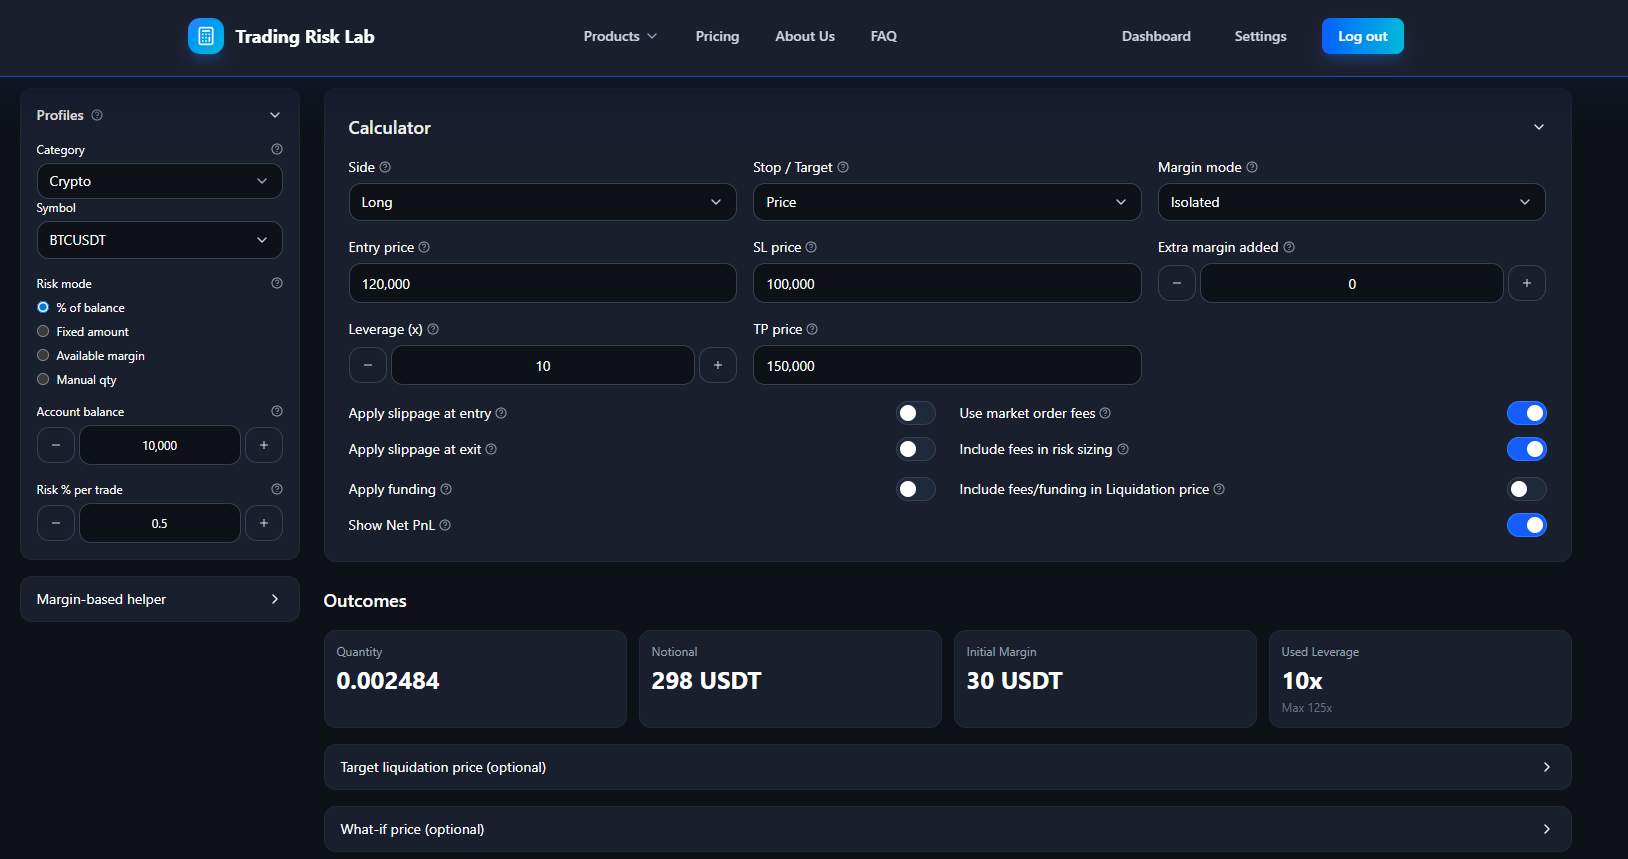Screen dimensions: 1628x859
Task: Increase leverage with the plus button
Action: click(x=717, y=365)
